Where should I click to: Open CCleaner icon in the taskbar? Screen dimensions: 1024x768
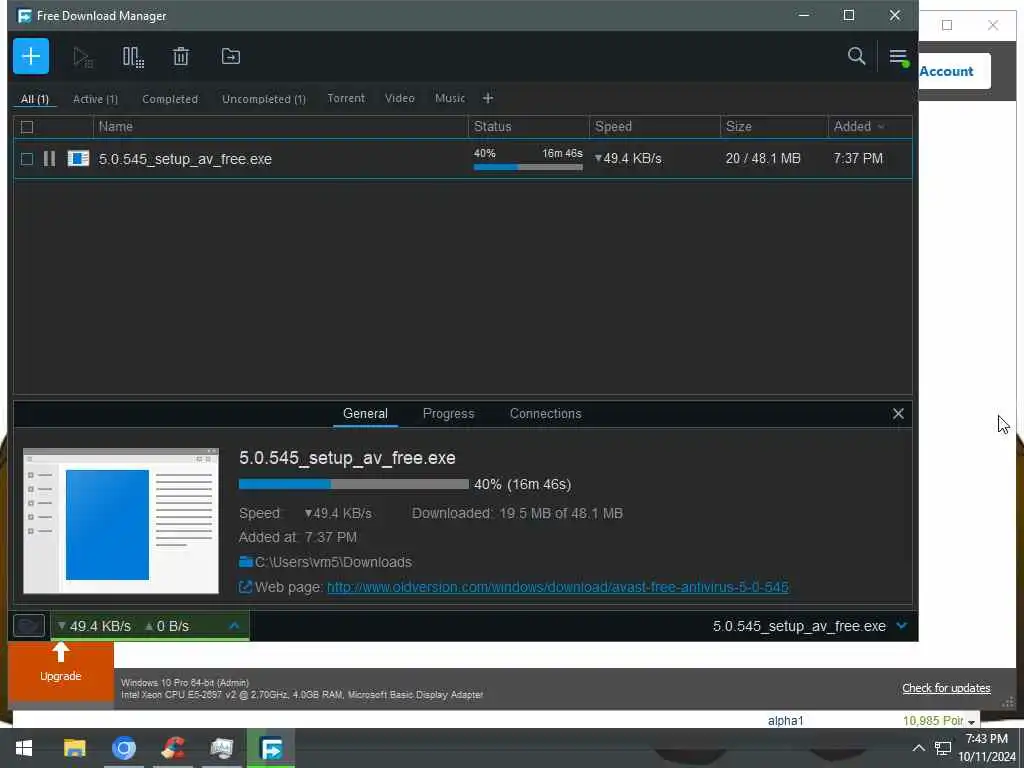[172, 748]
